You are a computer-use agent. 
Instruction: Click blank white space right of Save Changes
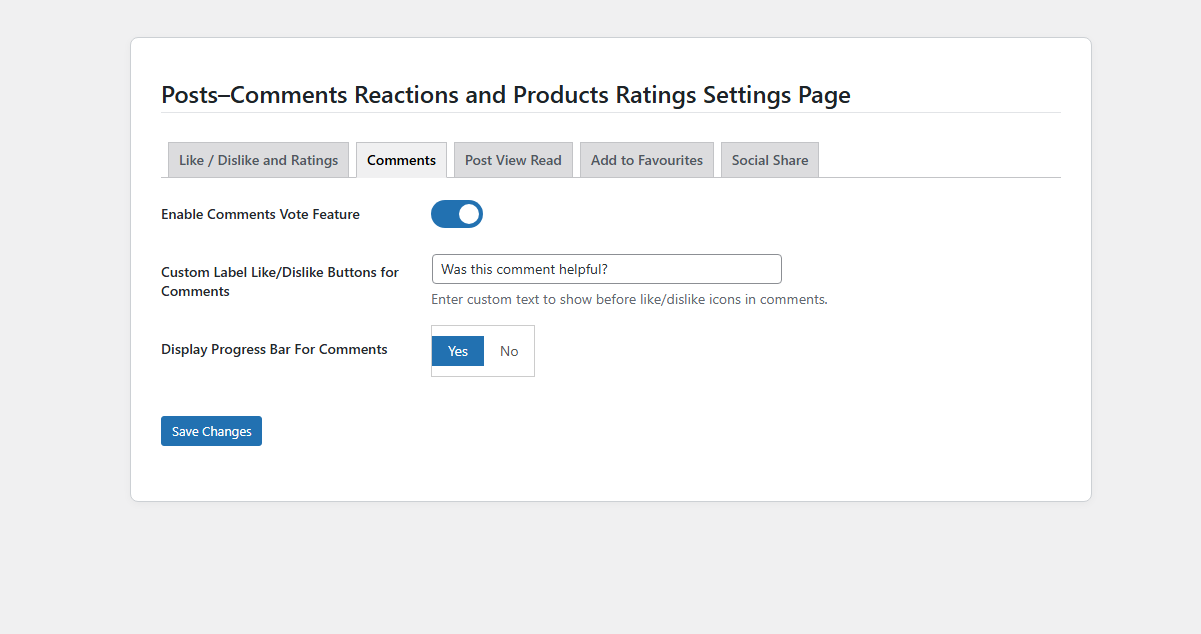pos(650,431)
